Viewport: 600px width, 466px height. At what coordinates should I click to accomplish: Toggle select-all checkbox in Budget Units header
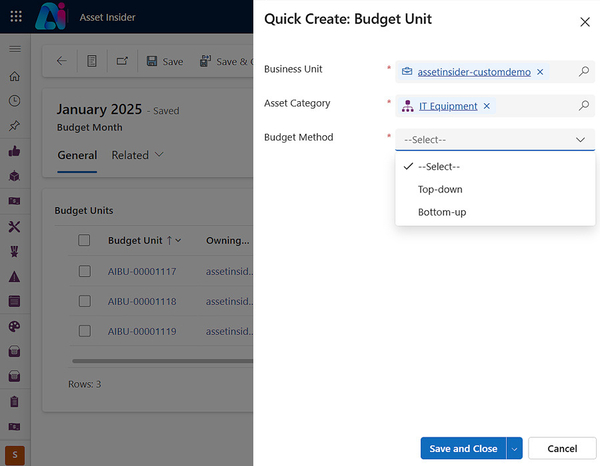tap(85, 240)
